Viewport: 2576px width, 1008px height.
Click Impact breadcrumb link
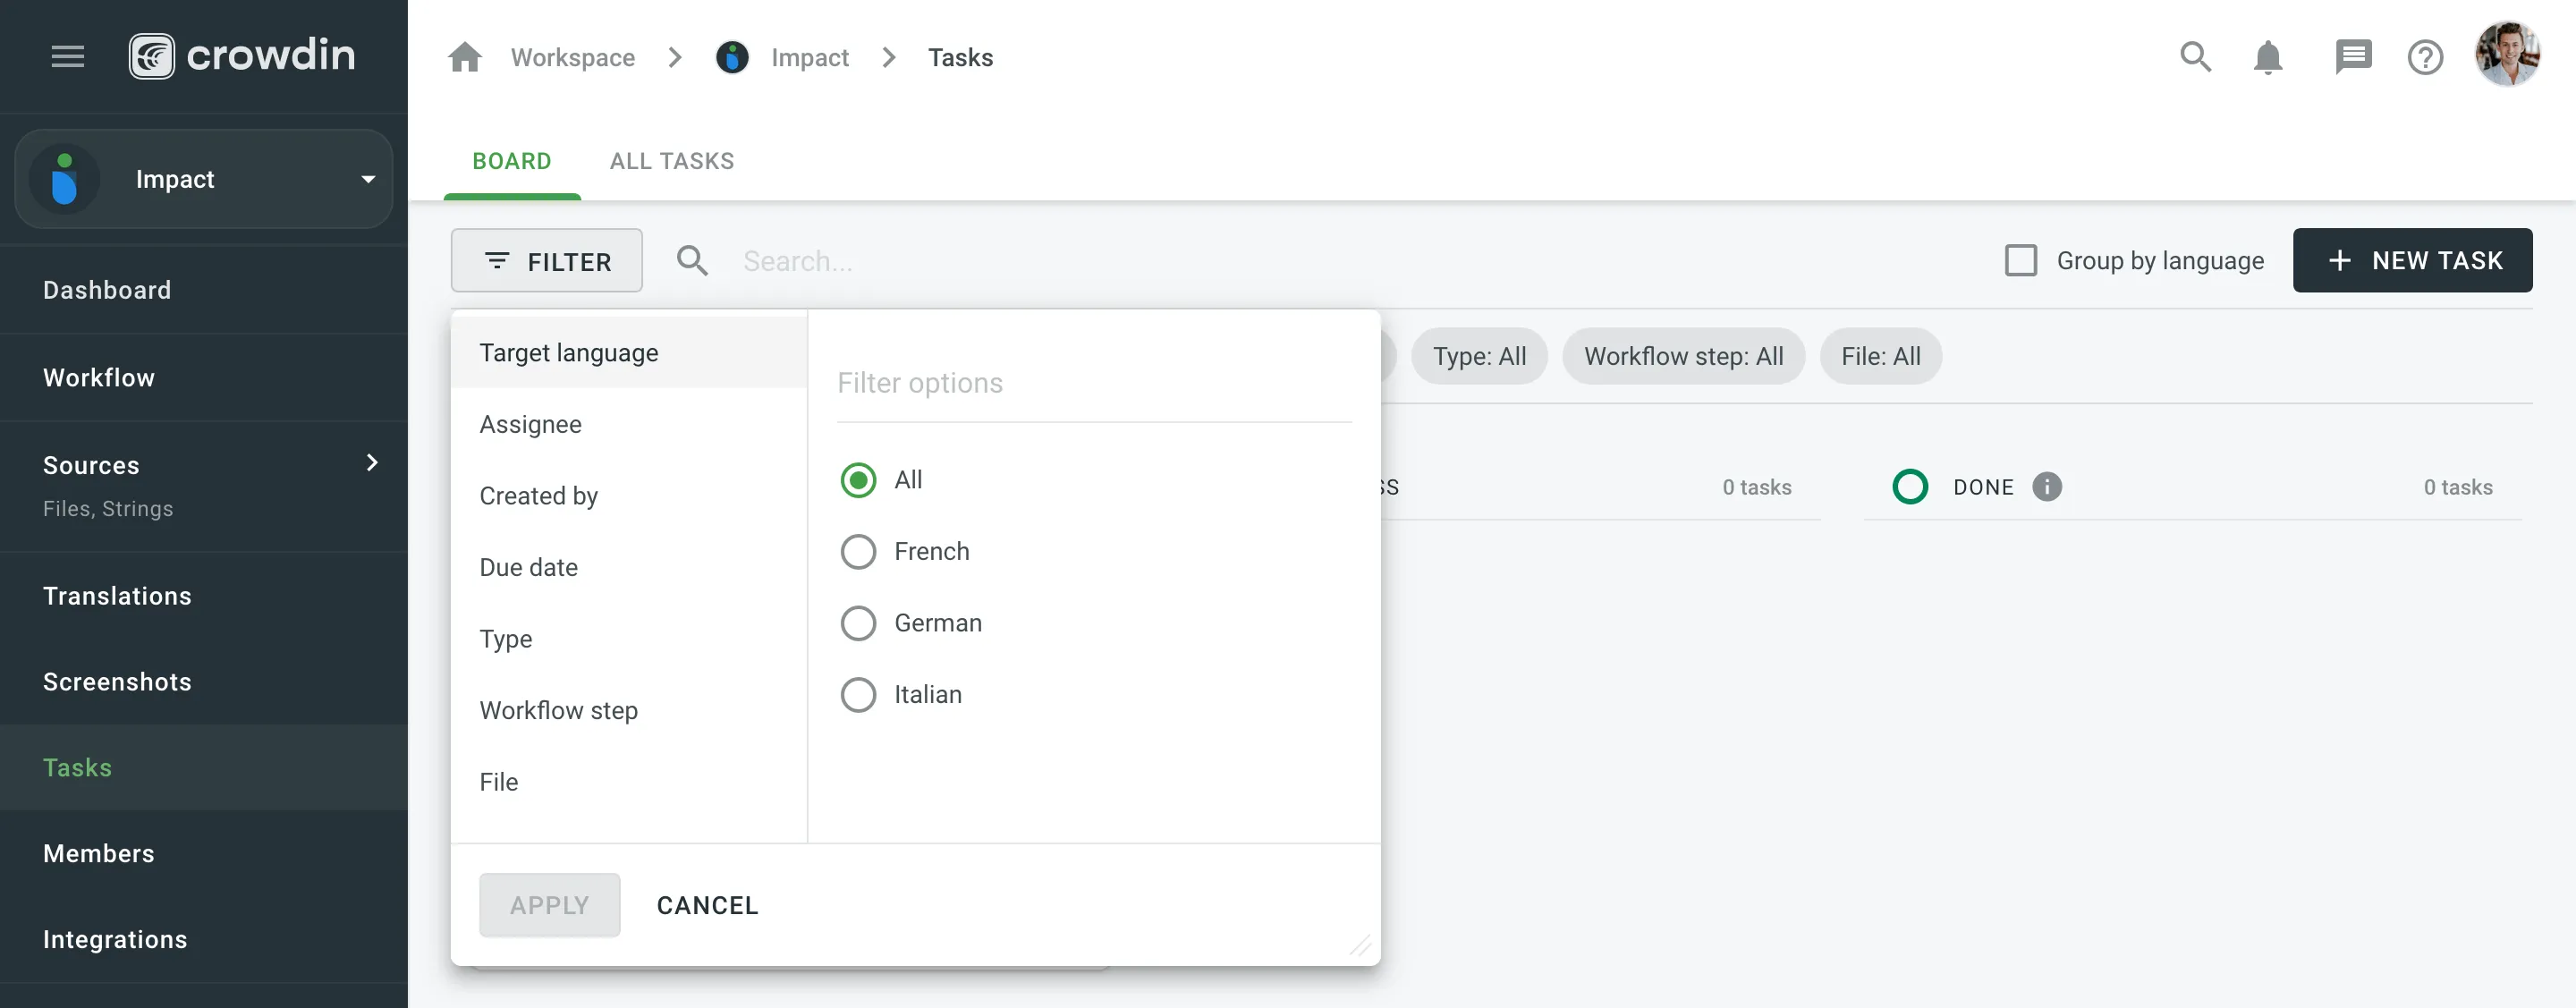810,57
